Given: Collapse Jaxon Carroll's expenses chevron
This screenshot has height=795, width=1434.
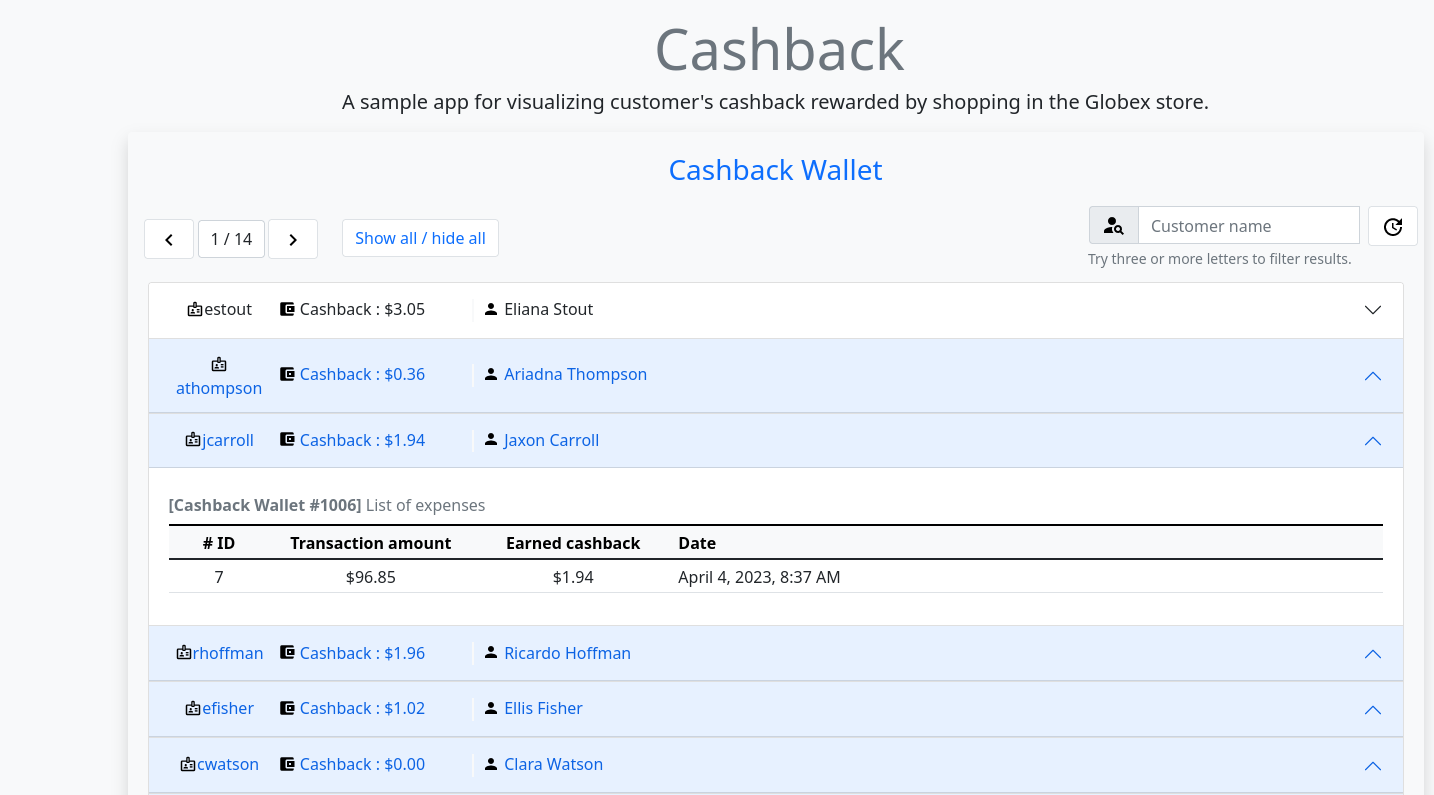Looking at the screenshot, I should [x=1373, y=441].
